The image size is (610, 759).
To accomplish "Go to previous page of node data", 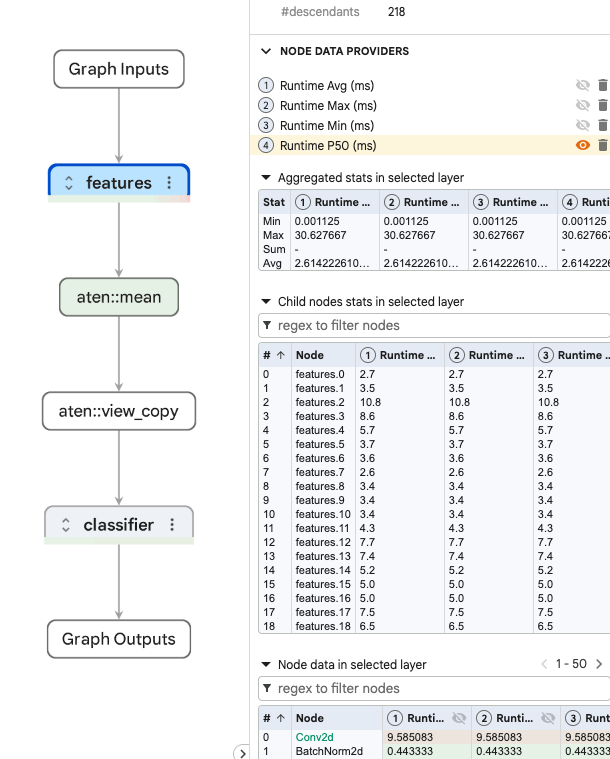I will tap(544, 664).
